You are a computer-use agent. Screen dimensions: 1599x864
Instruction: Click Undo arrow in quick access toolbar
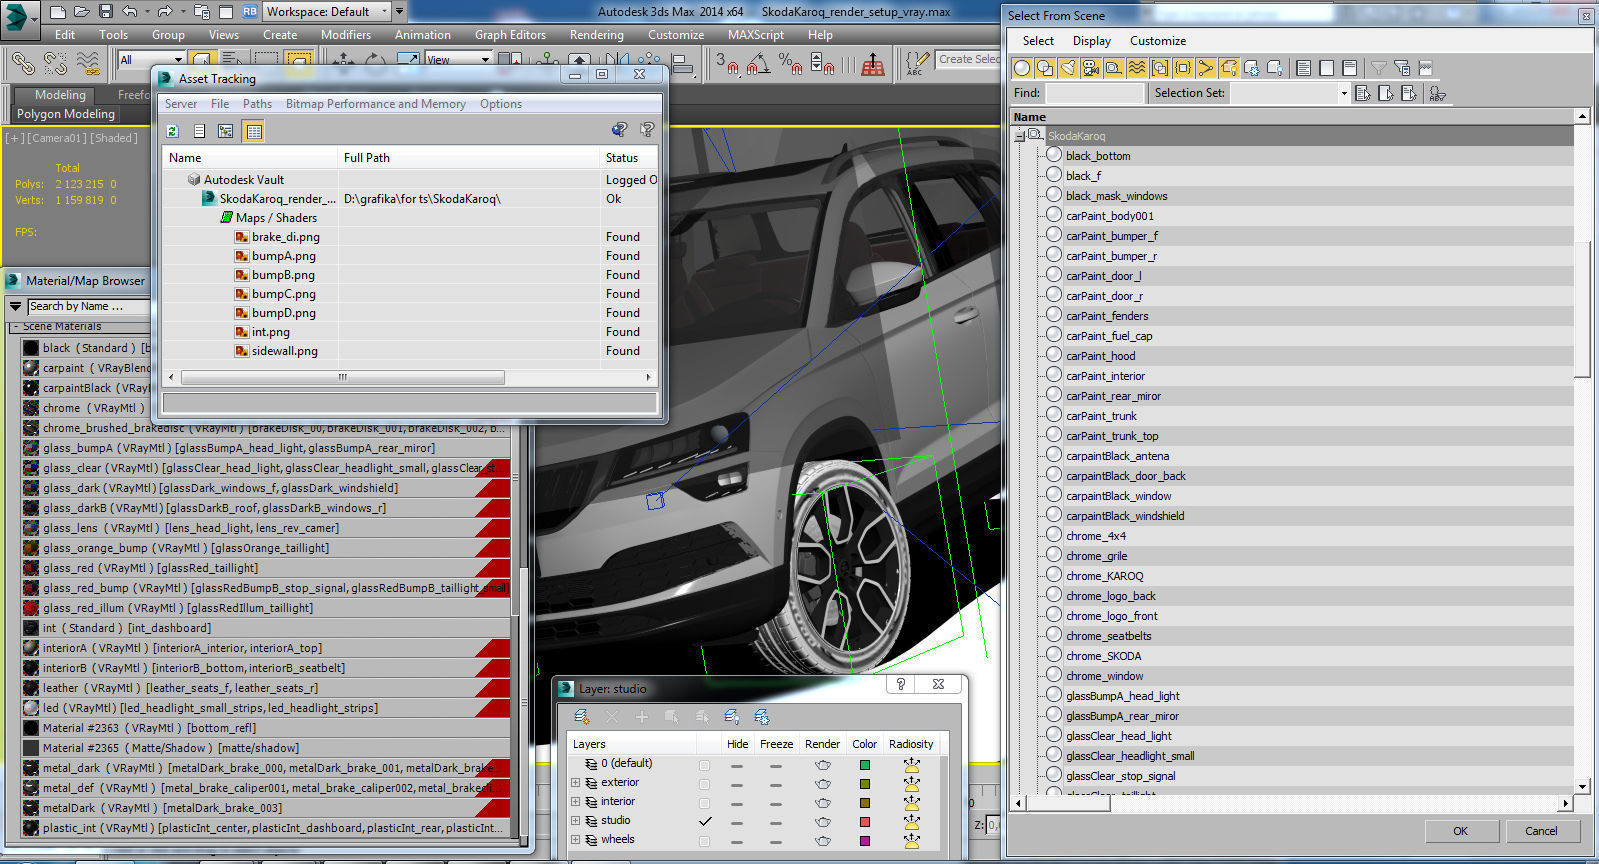[x=130, y=12]
